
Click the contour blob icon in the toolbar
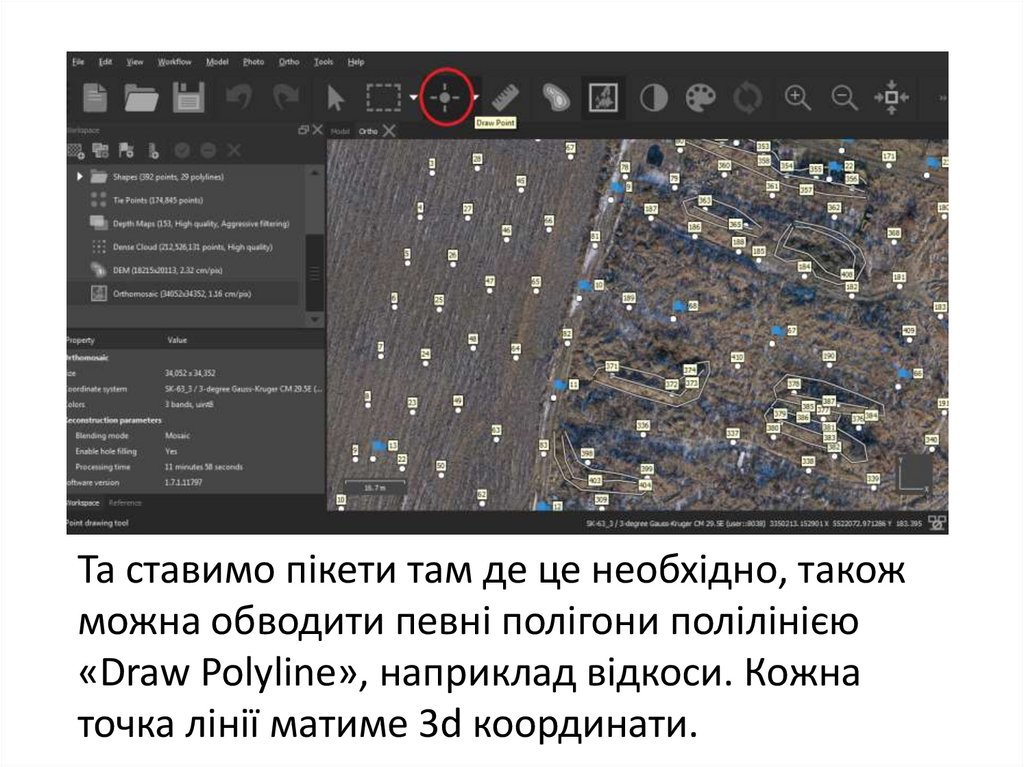[x=556, y=97]
